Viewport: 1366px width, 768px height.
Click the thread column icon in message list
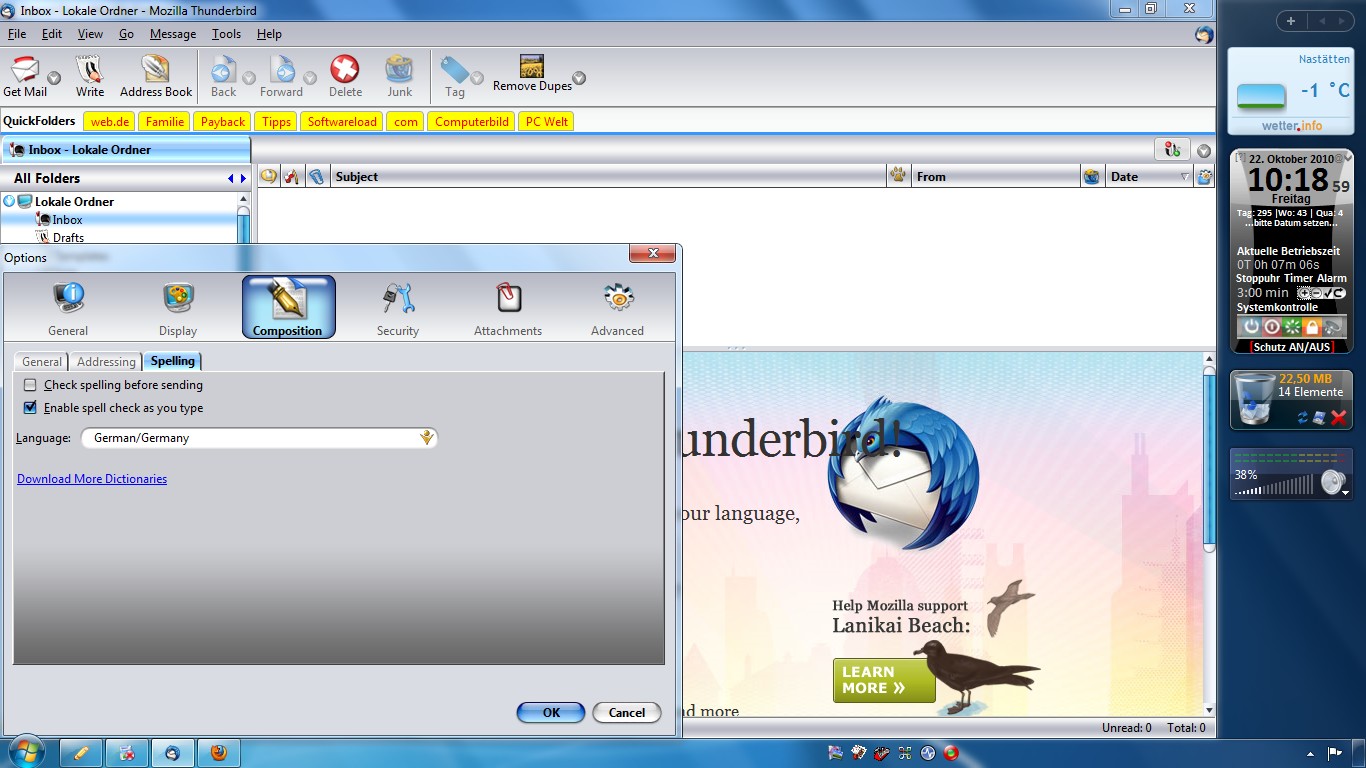pyautogui.click(x=268, y=177)
